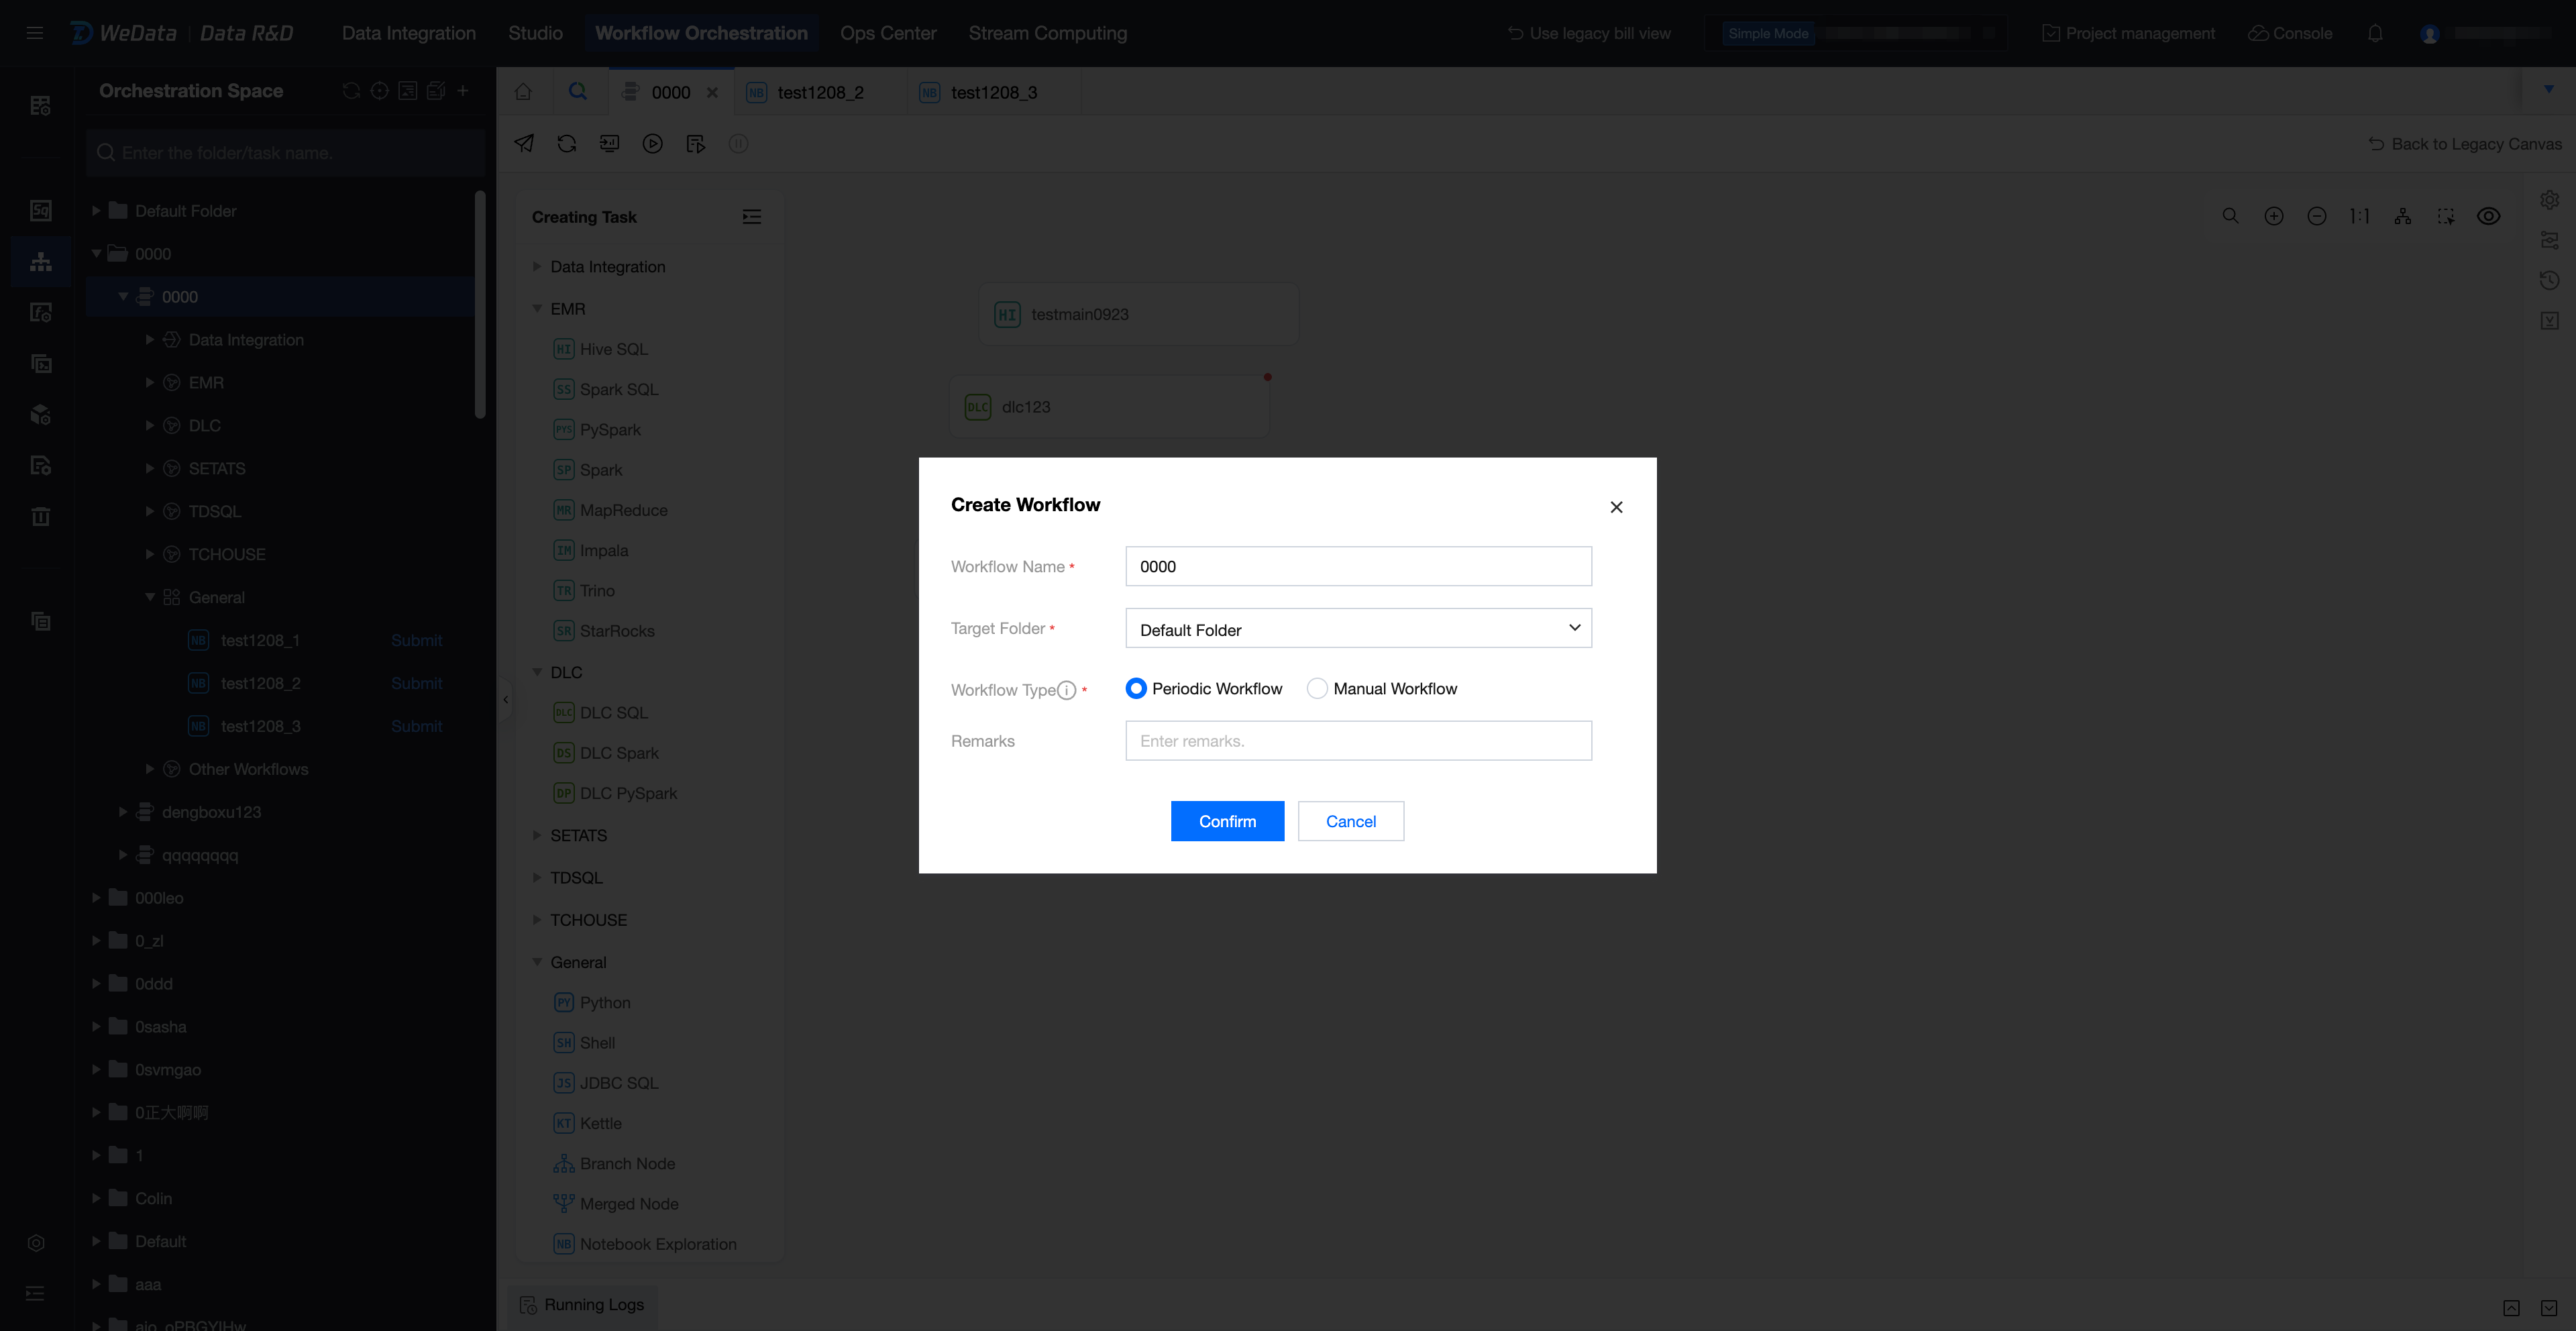Select the Periodic Workflow radio button
This screenshot has width=2576, height=1331.
point(1135,688)
